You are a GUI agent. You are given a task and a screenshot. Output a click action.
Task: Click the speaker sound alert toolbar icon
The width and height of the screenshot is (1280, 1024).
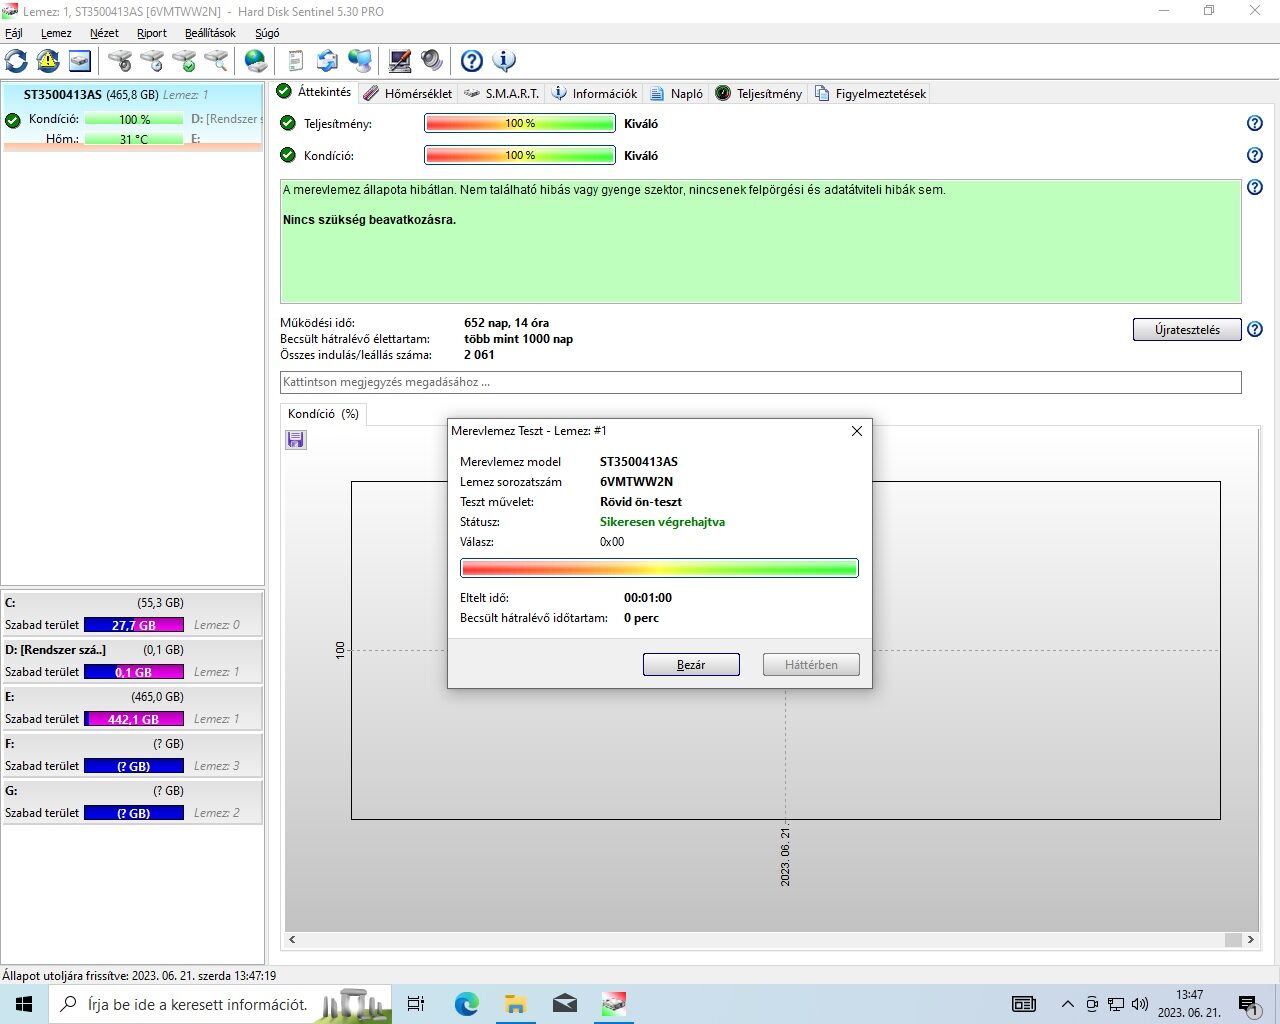pyautogui.click(x=432, y=61)
